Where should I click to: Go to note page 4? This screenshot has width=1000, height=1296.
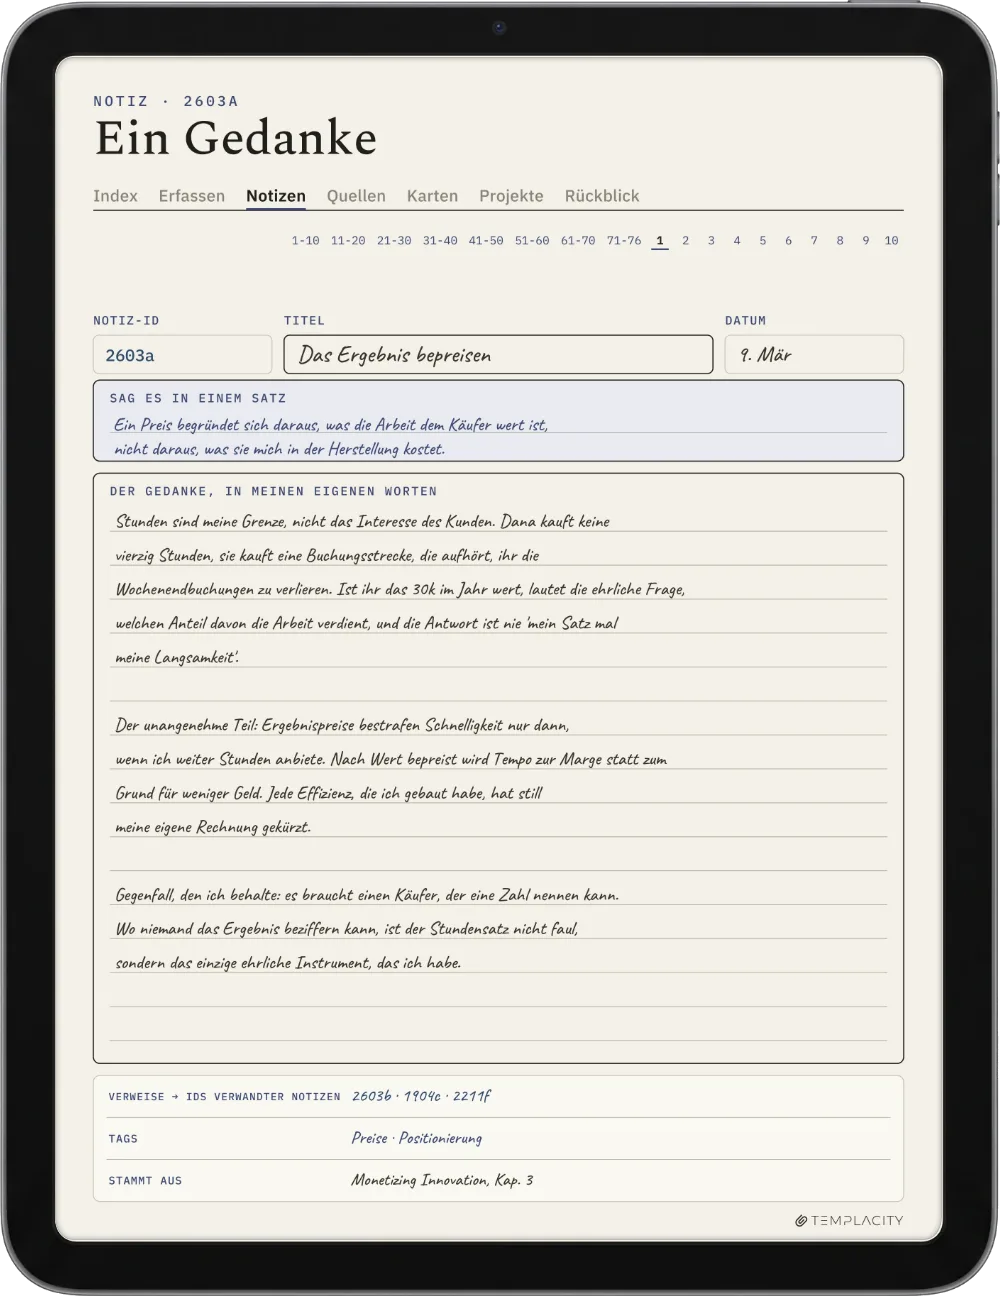click(x=737, y=241)
